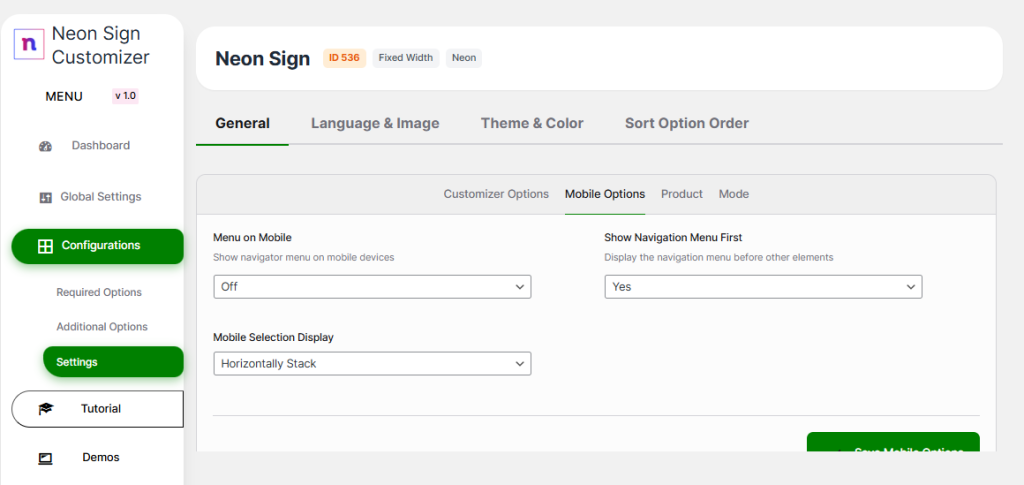Click the Tutorial graduation cap icon
Viewport: 1024px width, 485px height.
[45, 409]
